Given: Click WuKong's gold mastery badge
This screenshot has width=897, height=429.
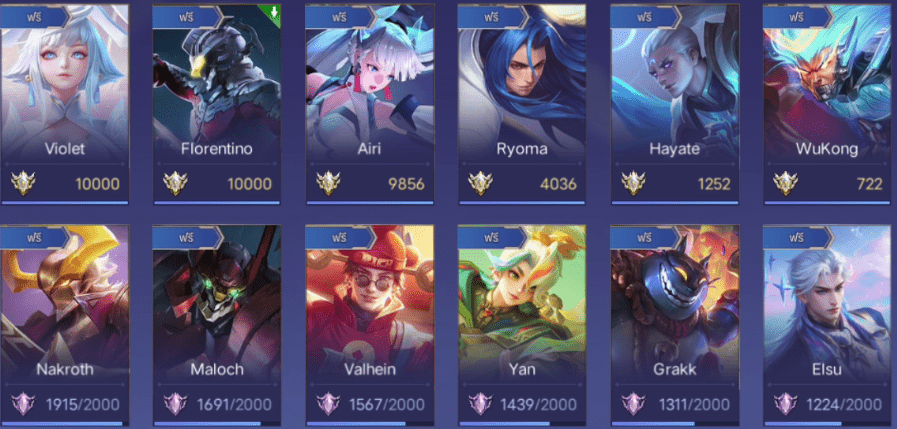Looking at the screenshot, I should click(785, 184).
